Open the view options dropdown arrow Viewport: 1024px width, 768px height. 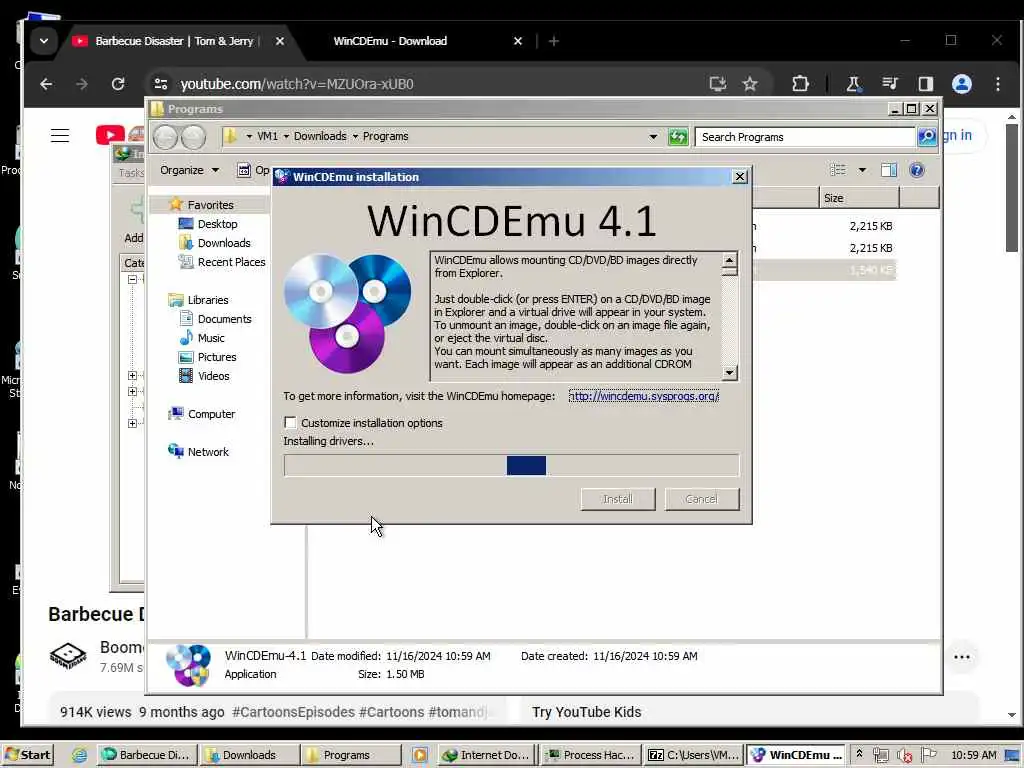pos(862,170)
